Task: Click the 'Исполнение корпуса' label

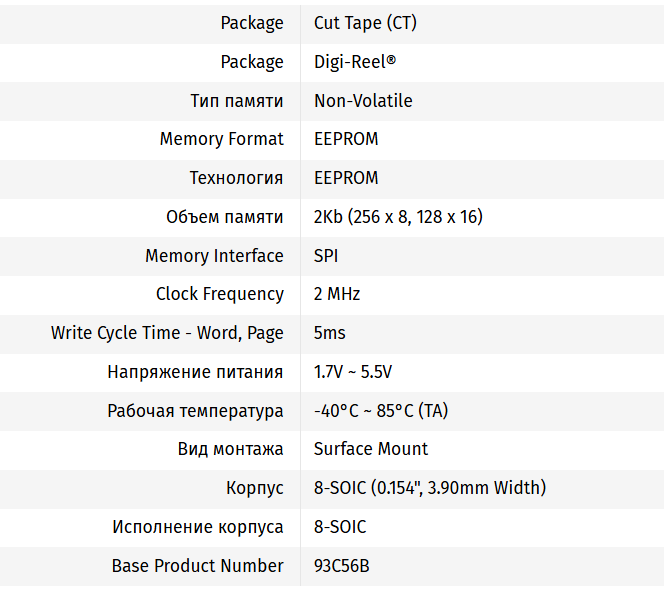Action: (198, 527)
